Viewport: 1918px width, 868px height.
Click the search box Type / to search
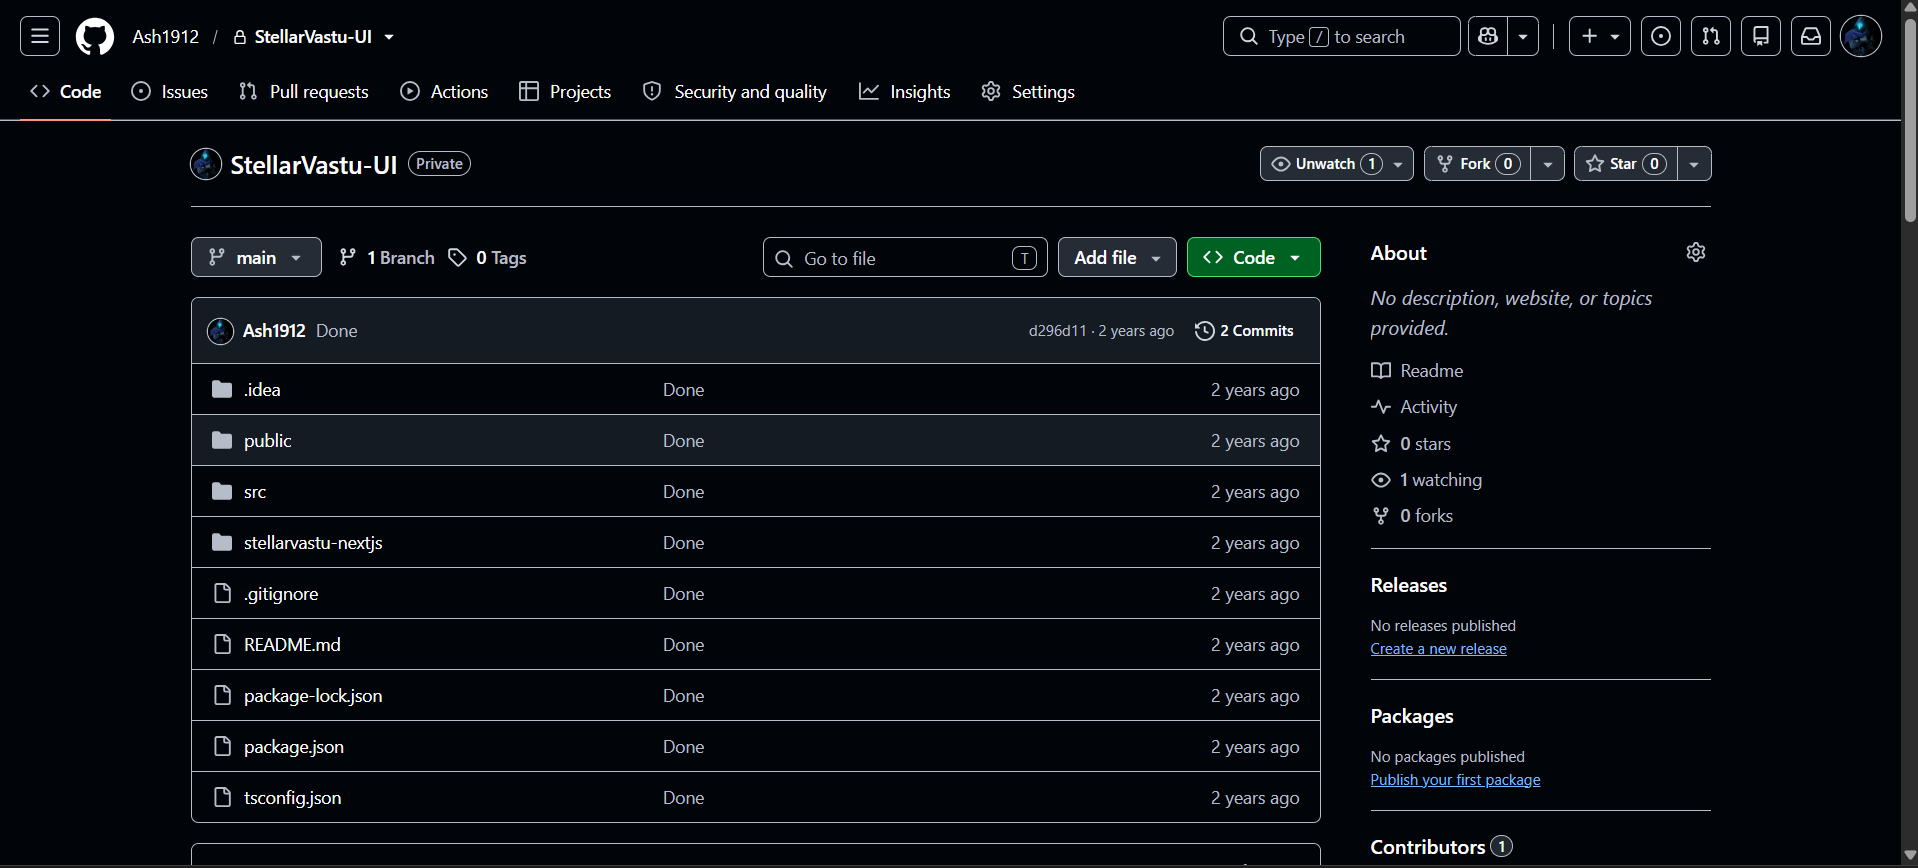1341,37
